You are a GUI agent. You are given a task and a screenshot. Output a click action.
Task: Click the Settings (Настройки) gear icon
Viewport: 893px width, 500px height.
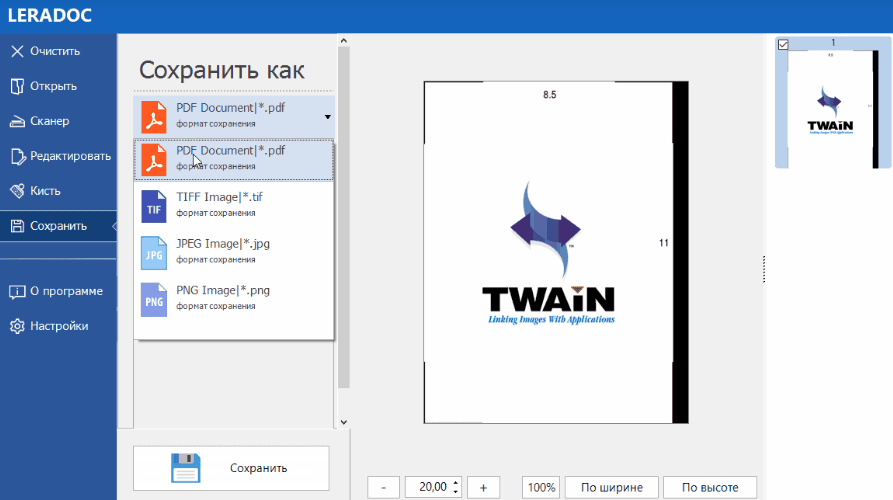[17, 326]
